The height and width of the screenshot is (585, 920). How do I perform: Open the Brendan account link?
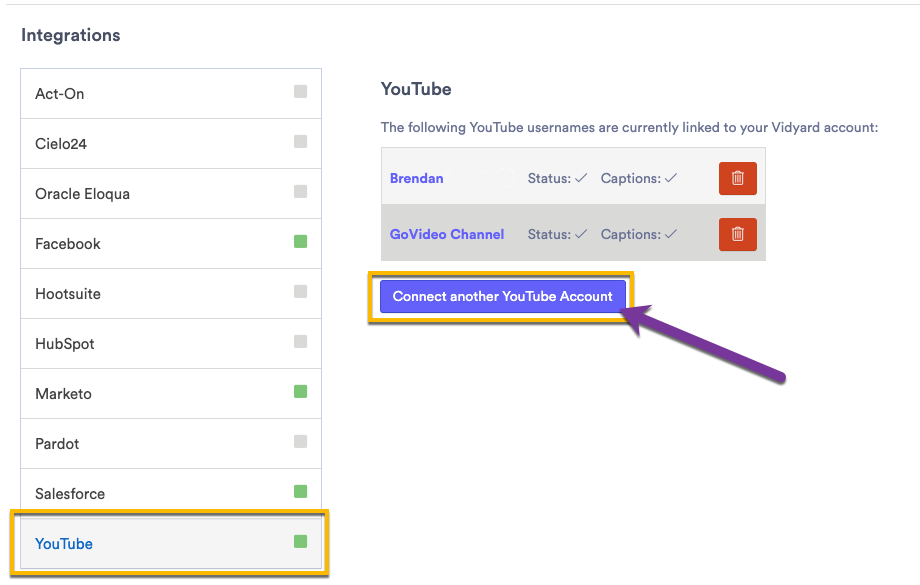[416, 178]
